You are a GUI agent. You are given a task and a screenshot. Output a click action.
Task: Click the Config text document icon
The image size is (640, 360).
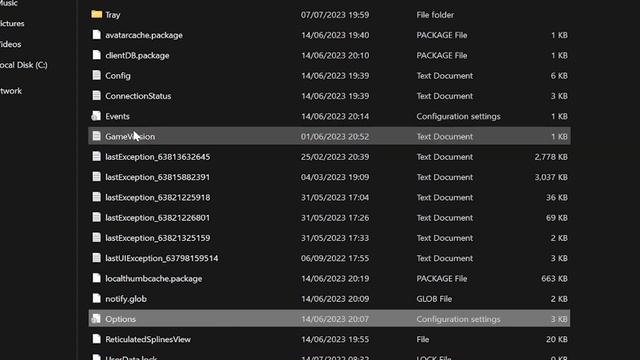click(96, 76)
